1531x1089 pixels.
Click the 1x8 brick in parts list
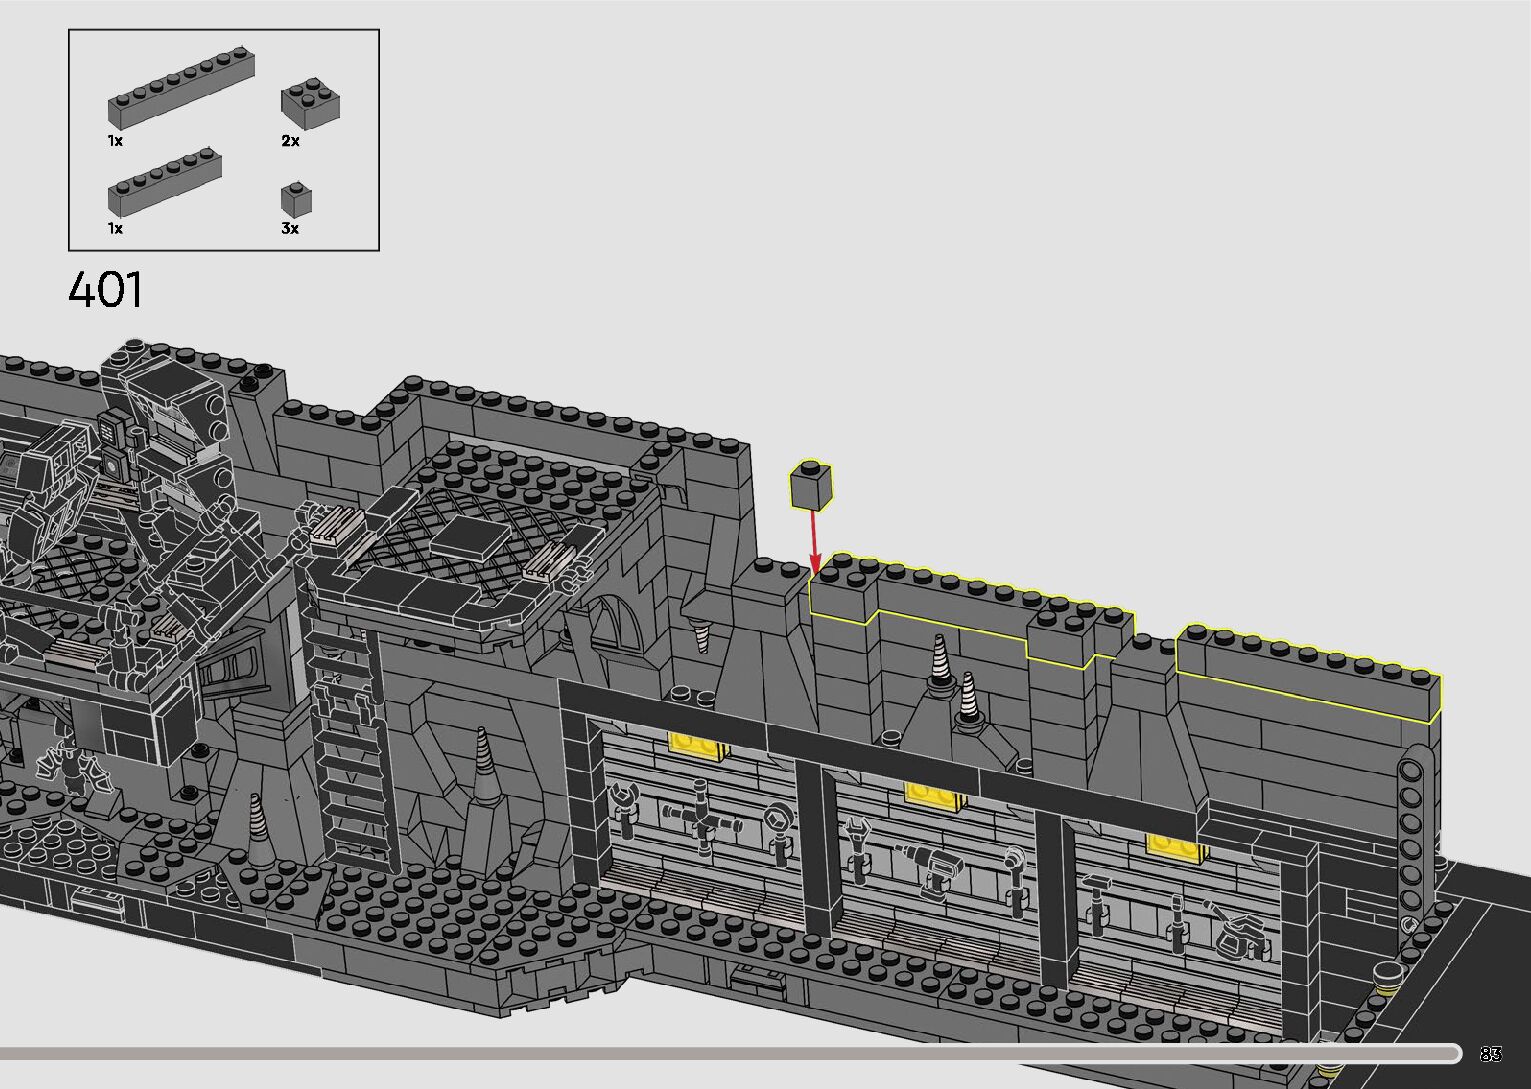[x=181, y=90]
